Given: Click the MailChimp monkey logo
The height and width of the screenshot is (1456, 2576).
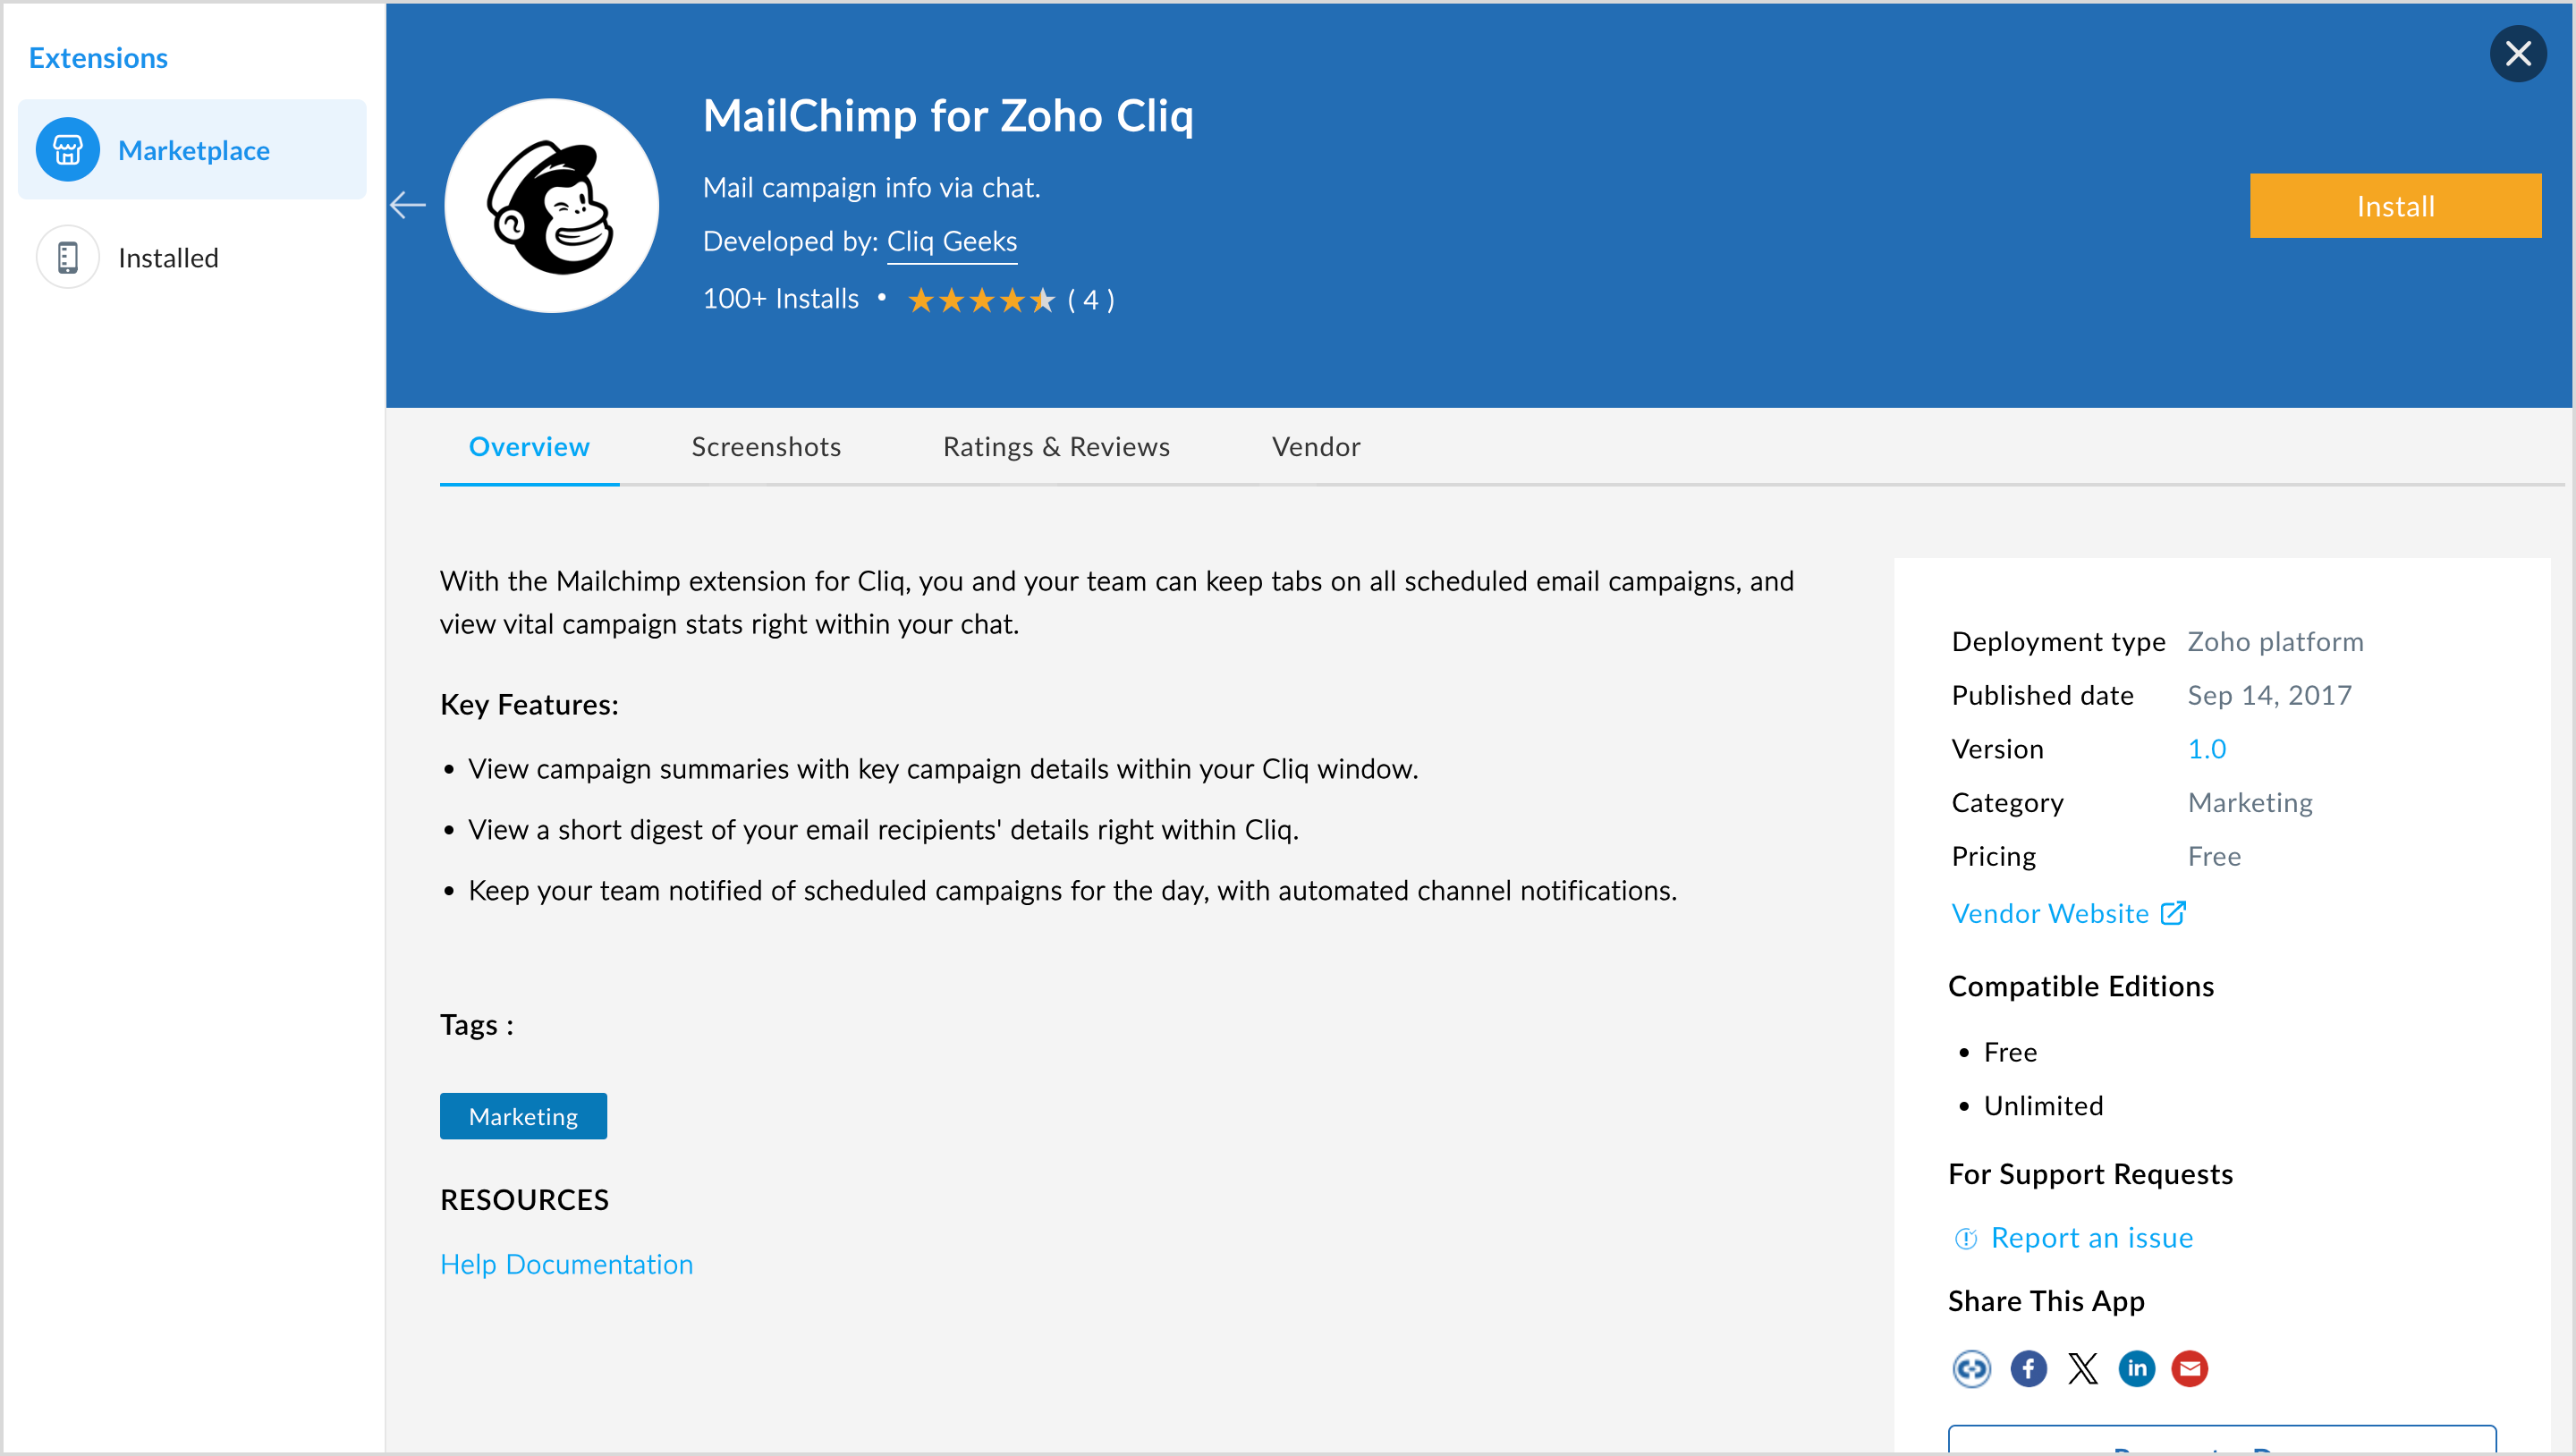Looking at the screenshot, I should tap(551, 206).
